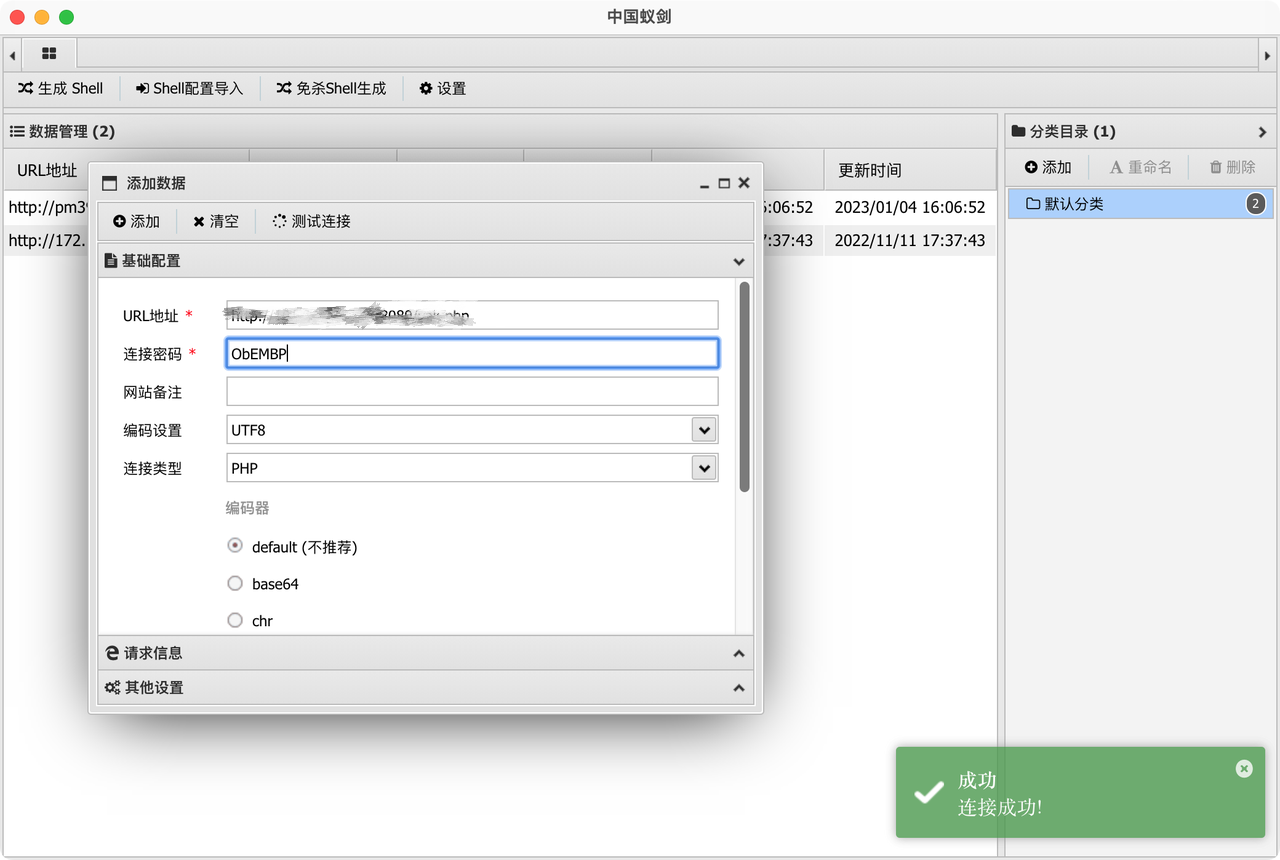Choose the base64 encoder option
1280x860 pixels.
pos(235,583)
